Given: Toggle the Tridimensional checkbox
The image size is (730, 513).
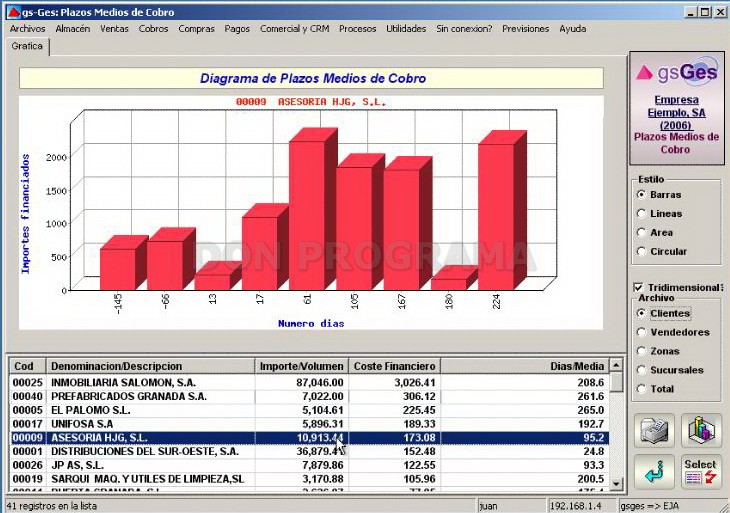Looking at the screenshot, I should tap(638, 288).
